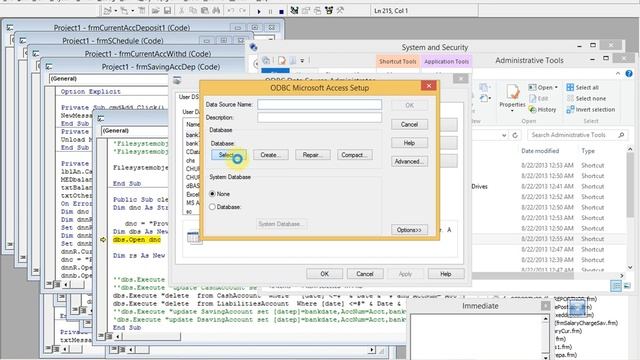
Task: Click the Add Form toolbar icon
Action: (124, 11)
